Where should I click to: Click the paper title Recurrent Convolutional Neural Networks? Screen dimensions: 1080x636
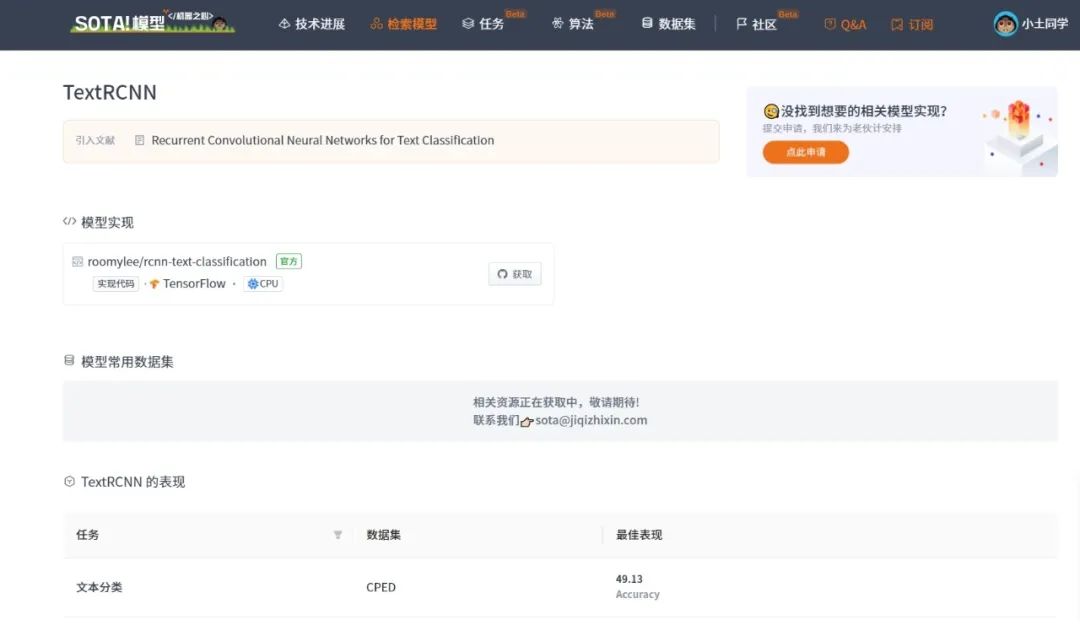pos(322,140)
